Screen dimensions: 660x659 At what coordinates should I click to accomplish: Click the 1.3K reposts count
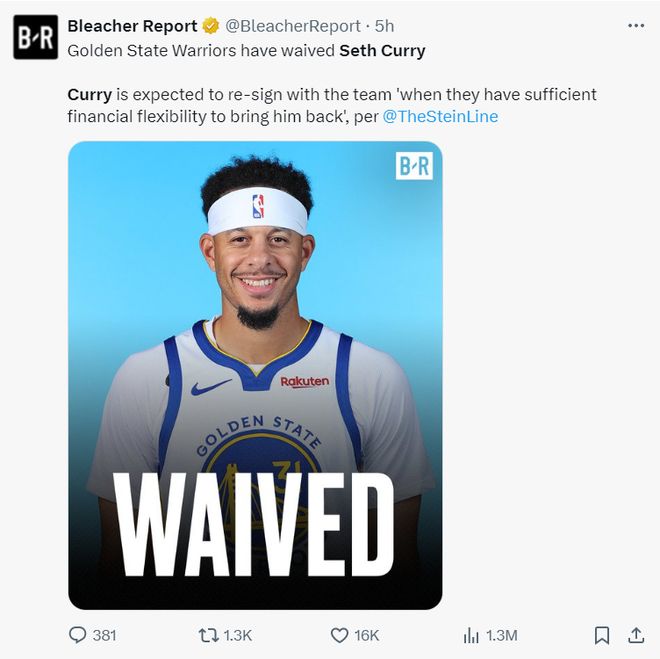point(238,635)
